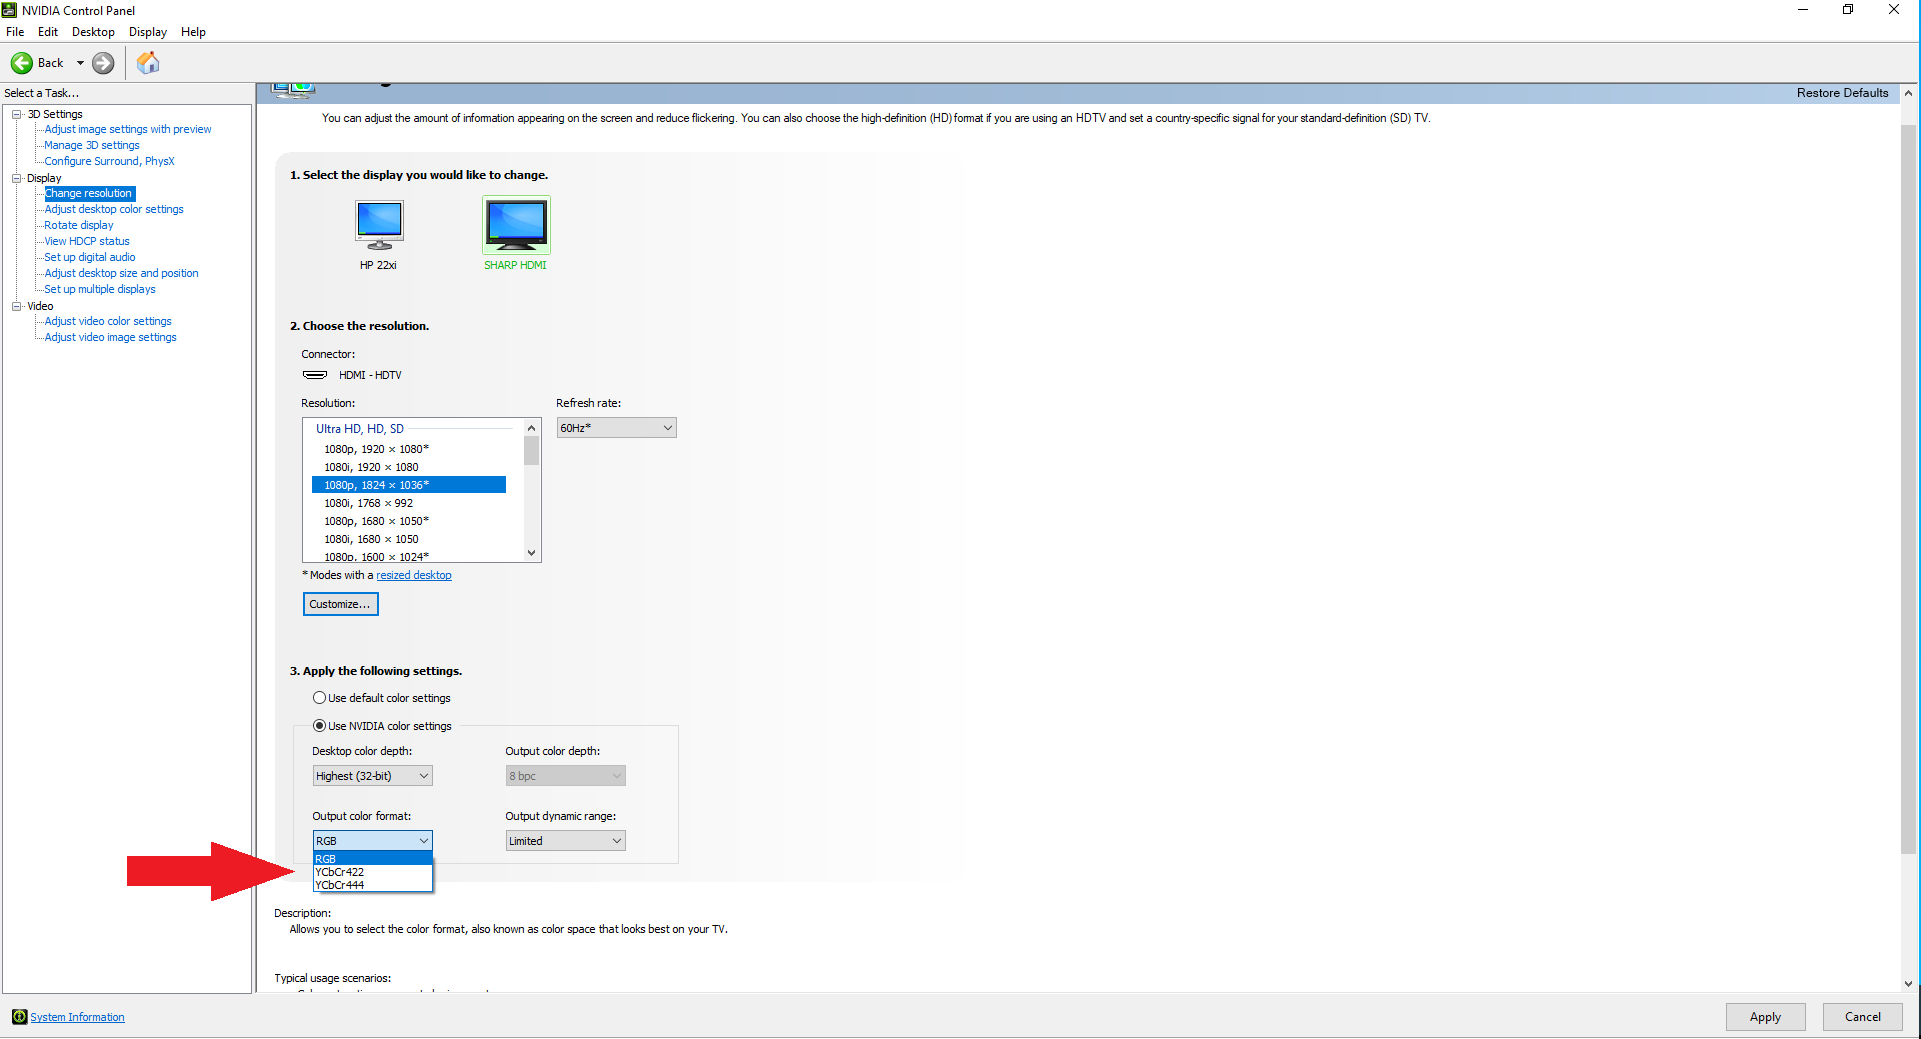This screenshot has width=1921, height=1039.
Task: Open the Back history dropdown arrow
Action: click(x=80, y=63)
